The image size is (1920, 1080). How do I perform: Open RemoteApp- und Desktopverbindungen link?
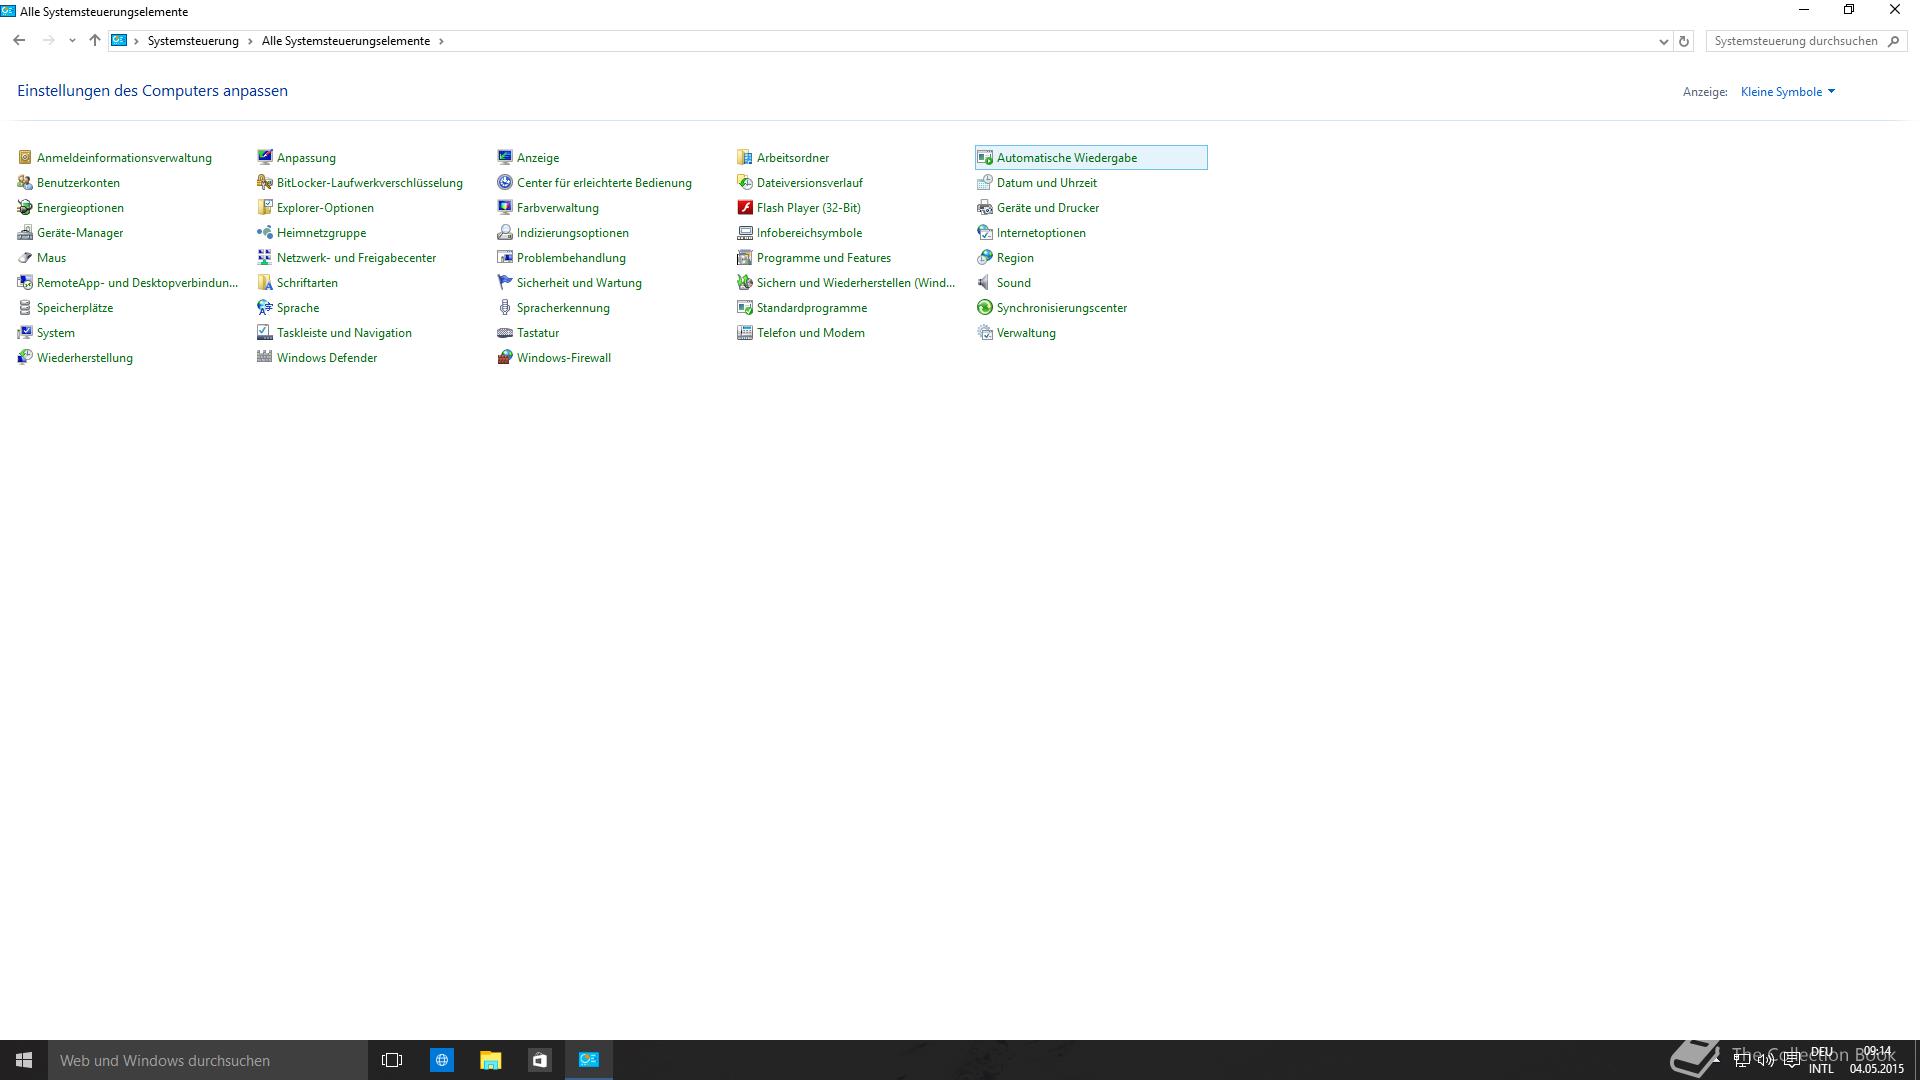coord(137,282)
